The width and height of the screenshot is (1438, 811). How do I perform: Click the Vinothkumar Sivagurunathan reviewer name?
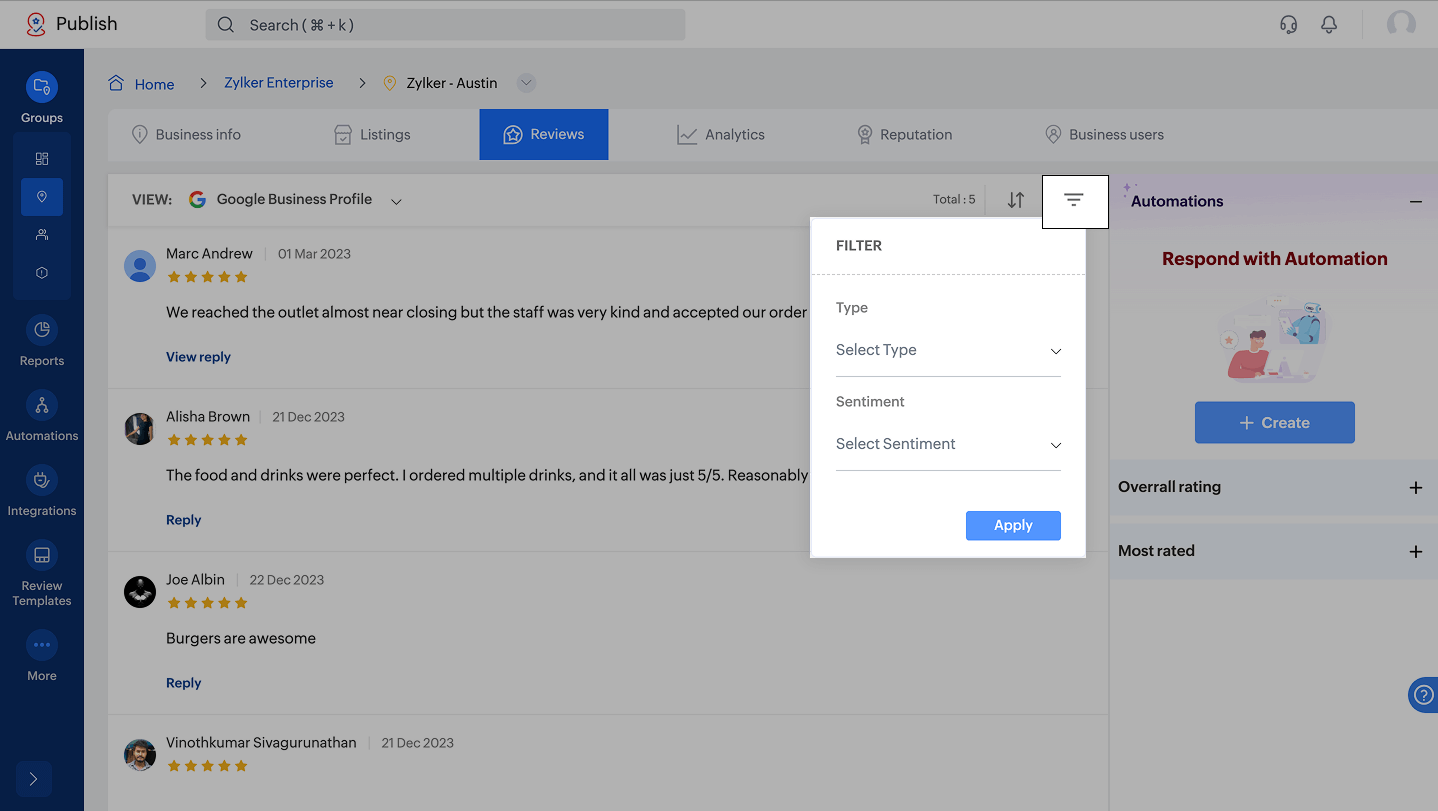(x=261, y=743)
